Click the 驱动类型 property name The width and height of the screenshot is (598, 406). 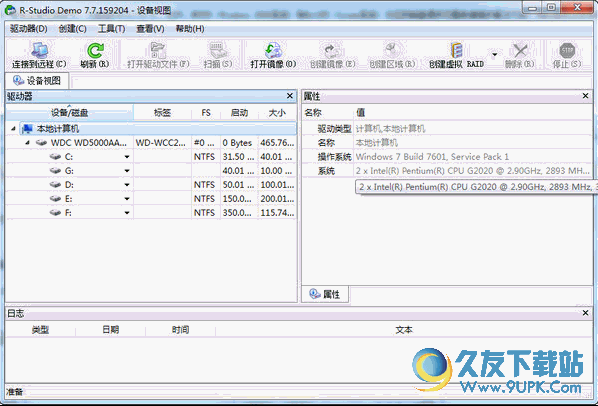(x=334, y=129)
